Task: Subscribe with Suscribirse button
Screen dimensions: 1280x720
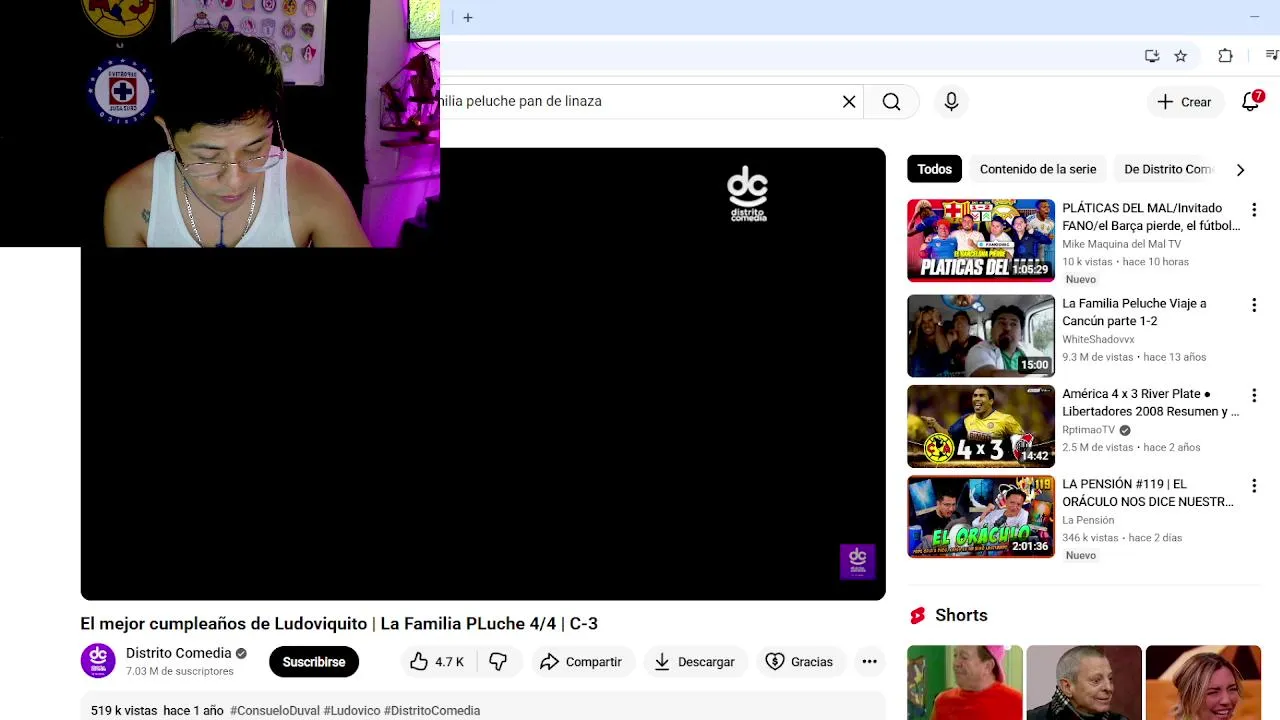Action: (314, 662)
